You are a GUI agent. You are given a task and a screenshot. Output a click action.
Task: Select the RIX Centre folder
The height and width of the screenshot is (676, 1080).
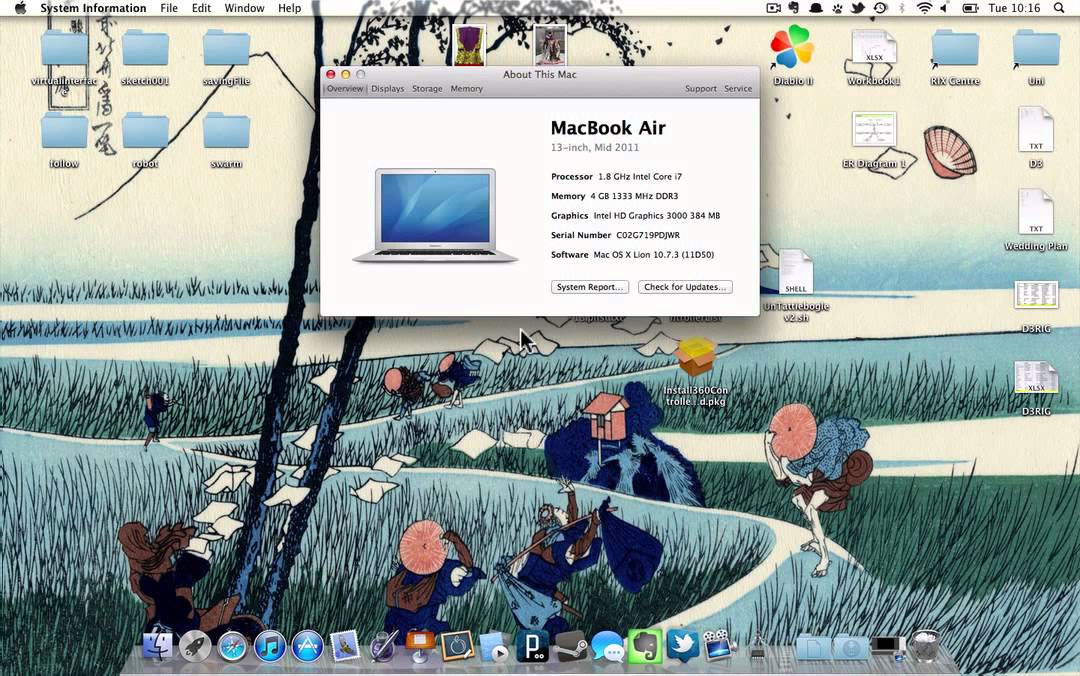click(x=955, y=50)
